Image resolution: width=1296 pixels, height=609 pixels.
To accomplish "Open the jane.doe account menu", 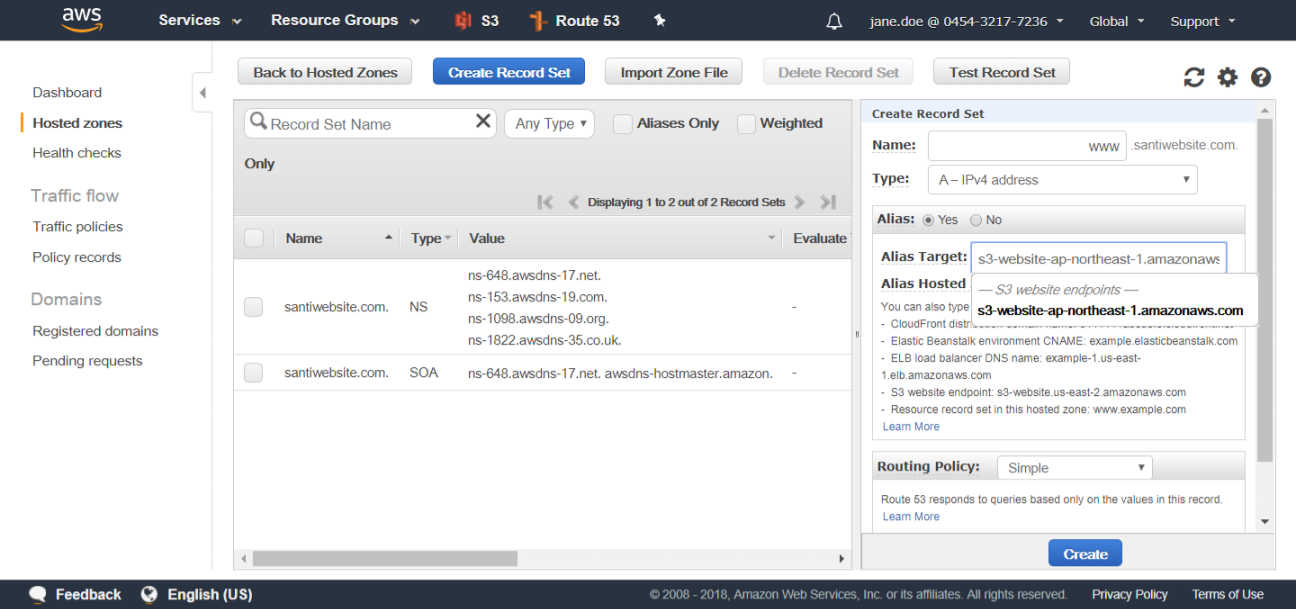I will coord(967,21).
